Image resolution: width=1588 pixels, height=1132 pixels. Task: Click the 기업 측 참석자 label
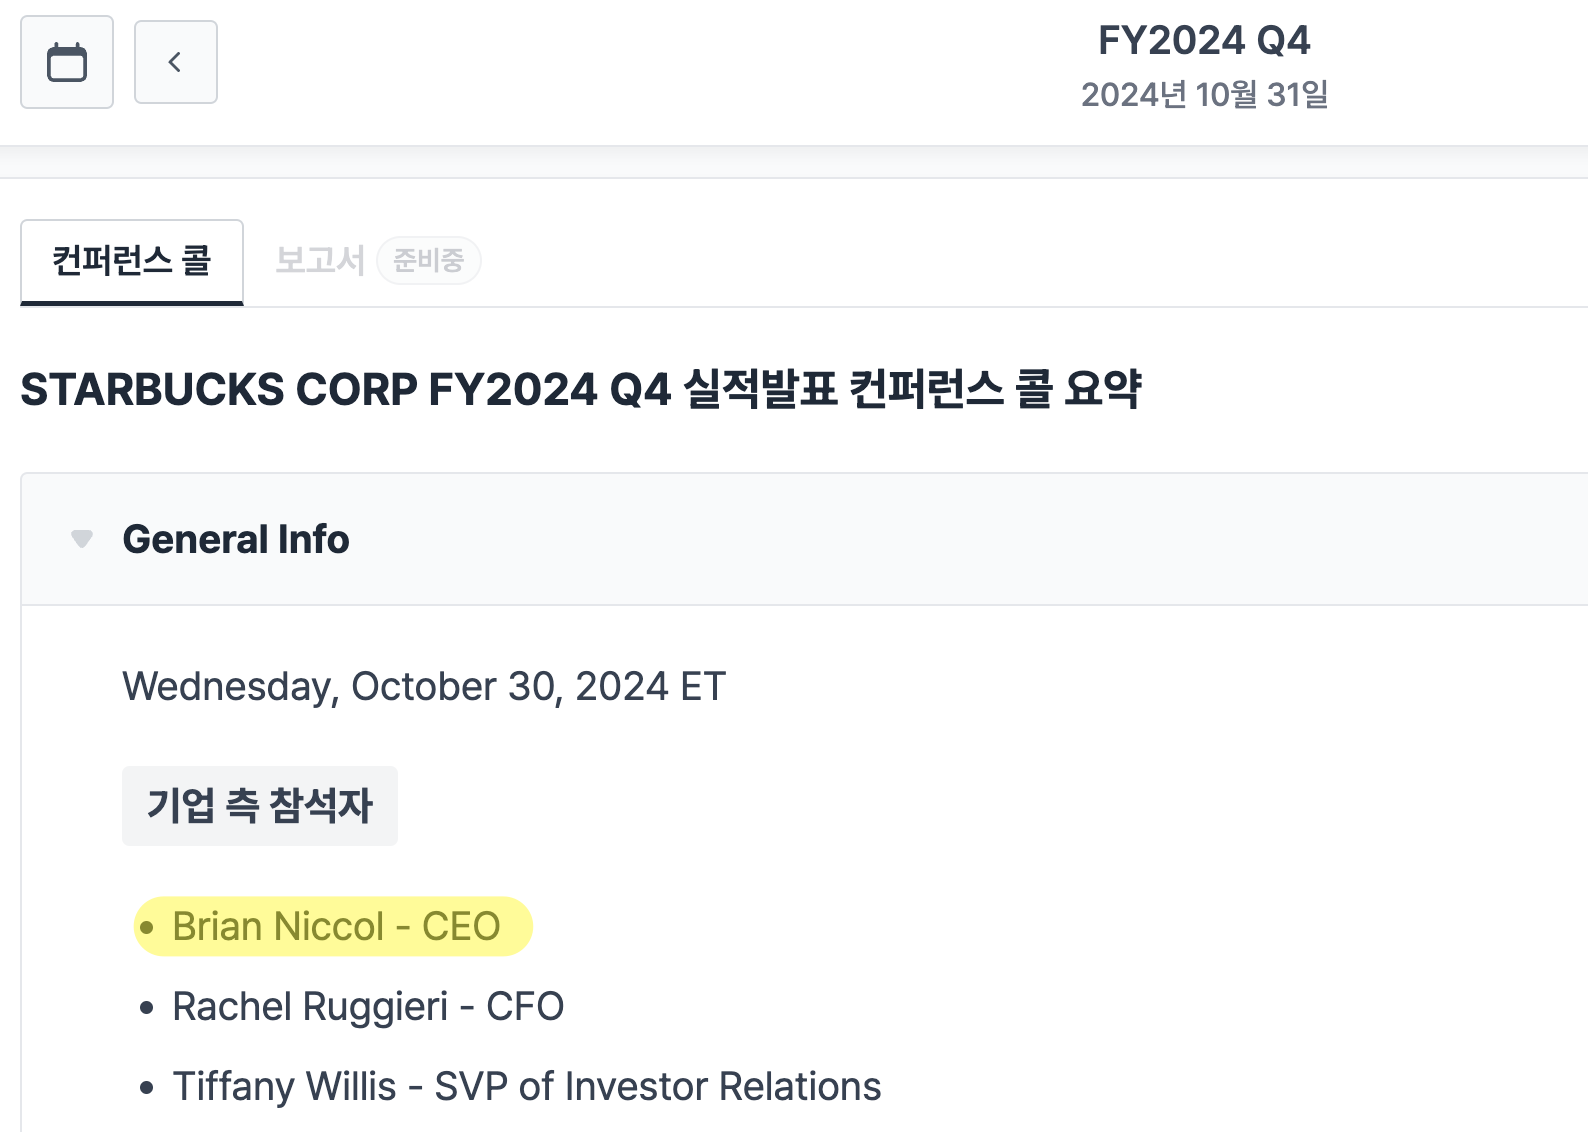click(260, 806)
